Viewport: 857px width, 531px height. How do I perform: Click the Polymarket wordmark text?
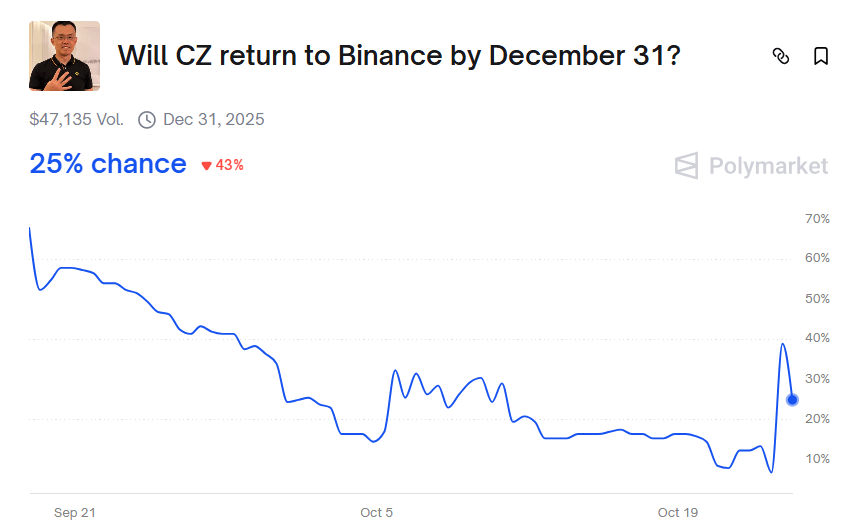point(768,166)
